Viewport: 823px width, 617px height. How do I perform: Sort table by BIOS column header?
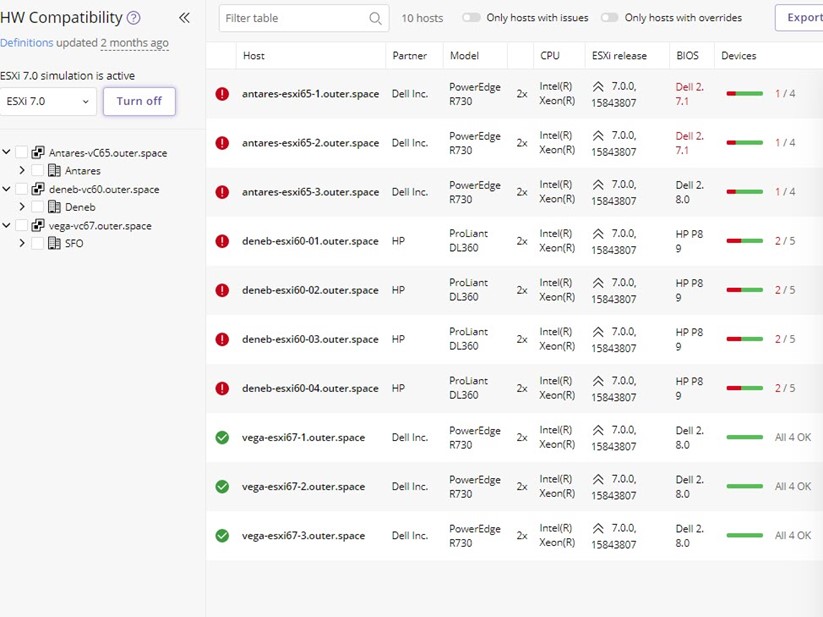tap(688, 56)
